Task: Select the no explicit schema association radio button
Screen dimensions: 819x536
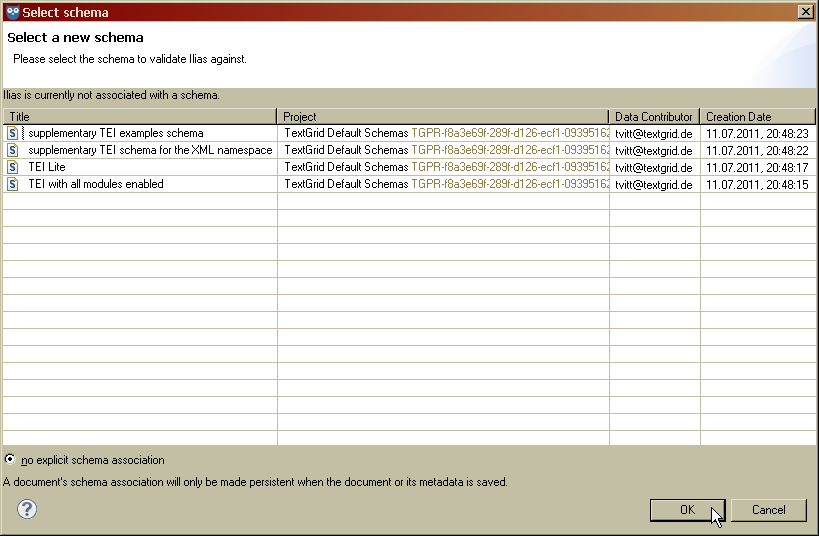Action: point(10,460)
